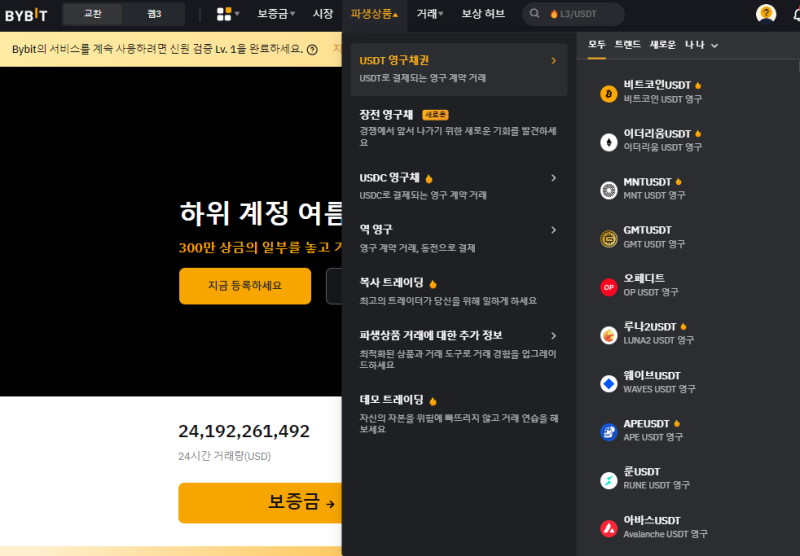Collapse the 파생상품 dropdown menu
The width and height of the screenshot is (800, 556).
coord(374,14)
